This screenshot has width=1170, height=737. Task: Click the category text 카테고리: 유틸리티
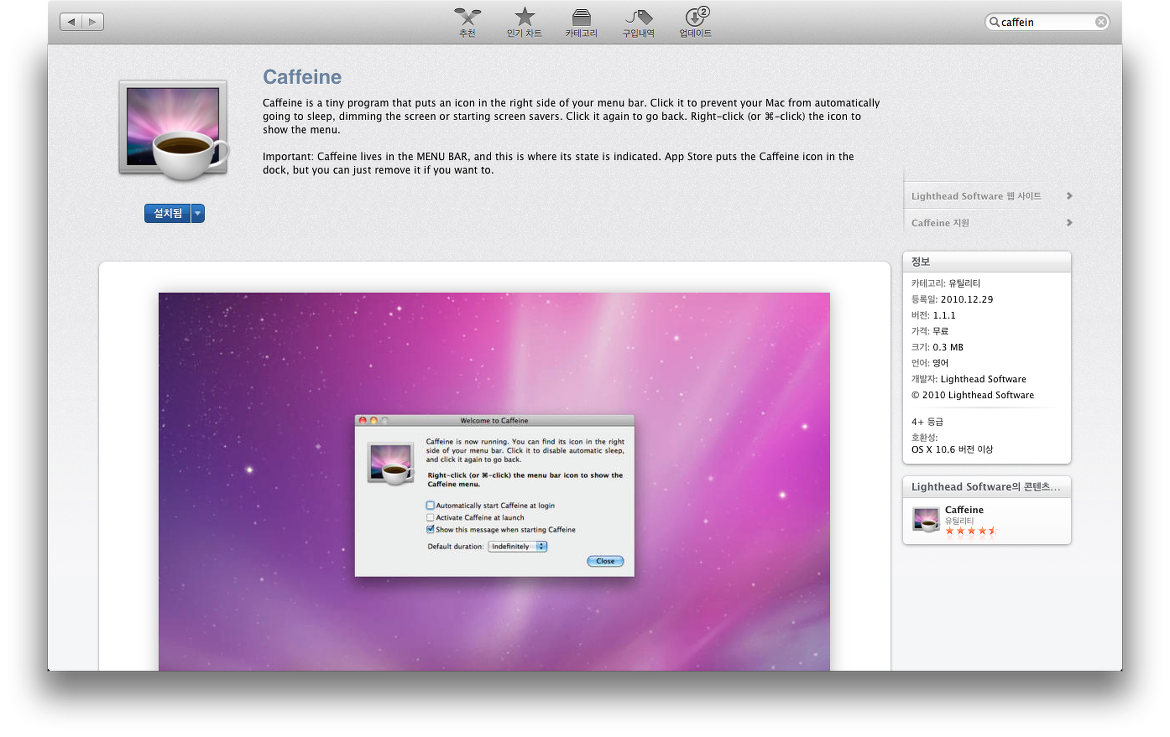[x=945, y=283]
